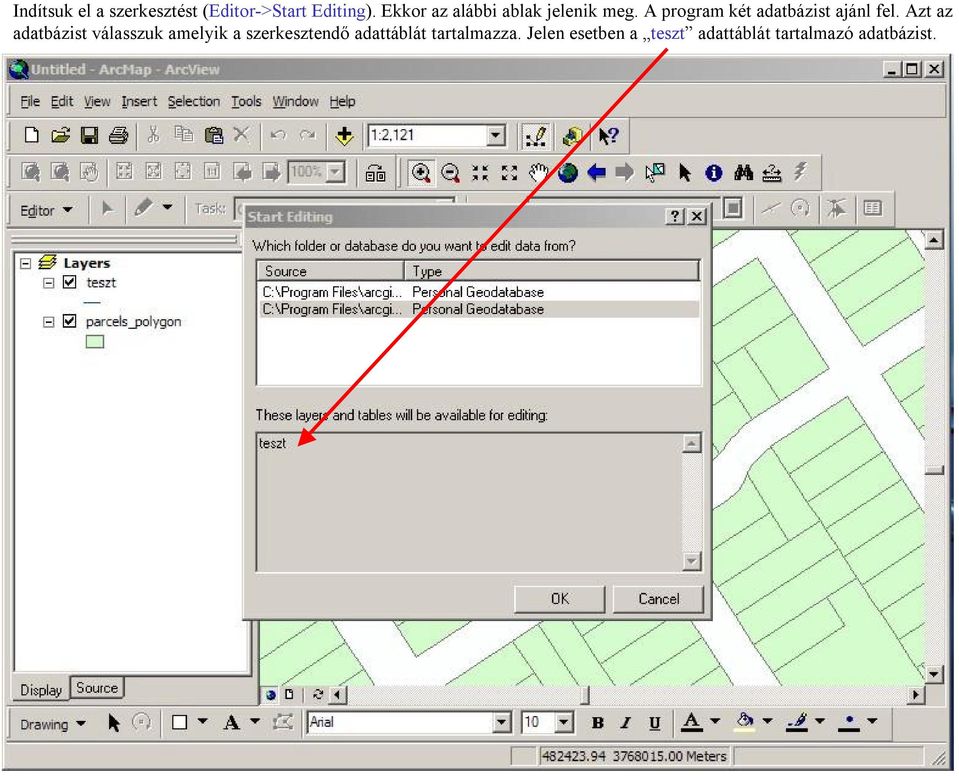The height and width of the screenshot is (776, 959).
Task: Open the Tools menu
Action: [246, 102]
